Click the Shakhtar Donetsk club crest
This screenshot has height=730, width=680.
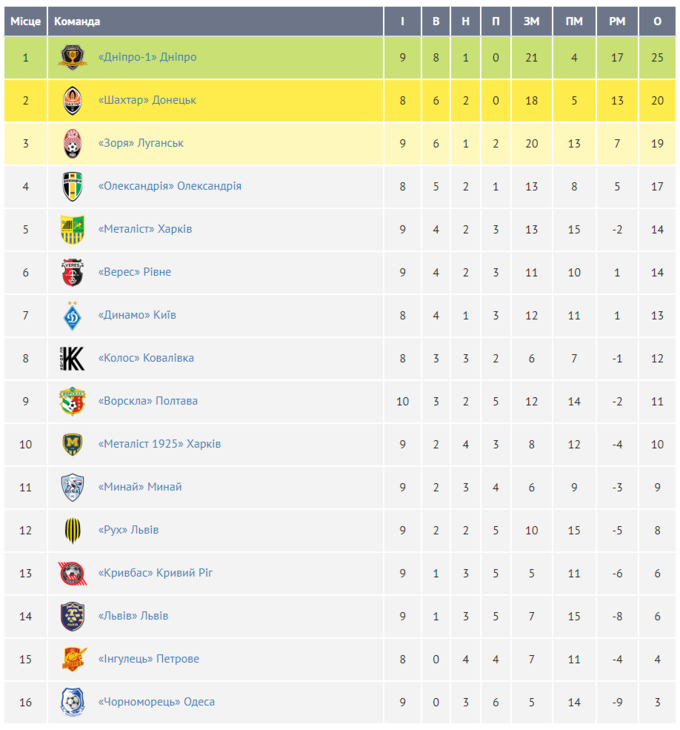[73, 101]
